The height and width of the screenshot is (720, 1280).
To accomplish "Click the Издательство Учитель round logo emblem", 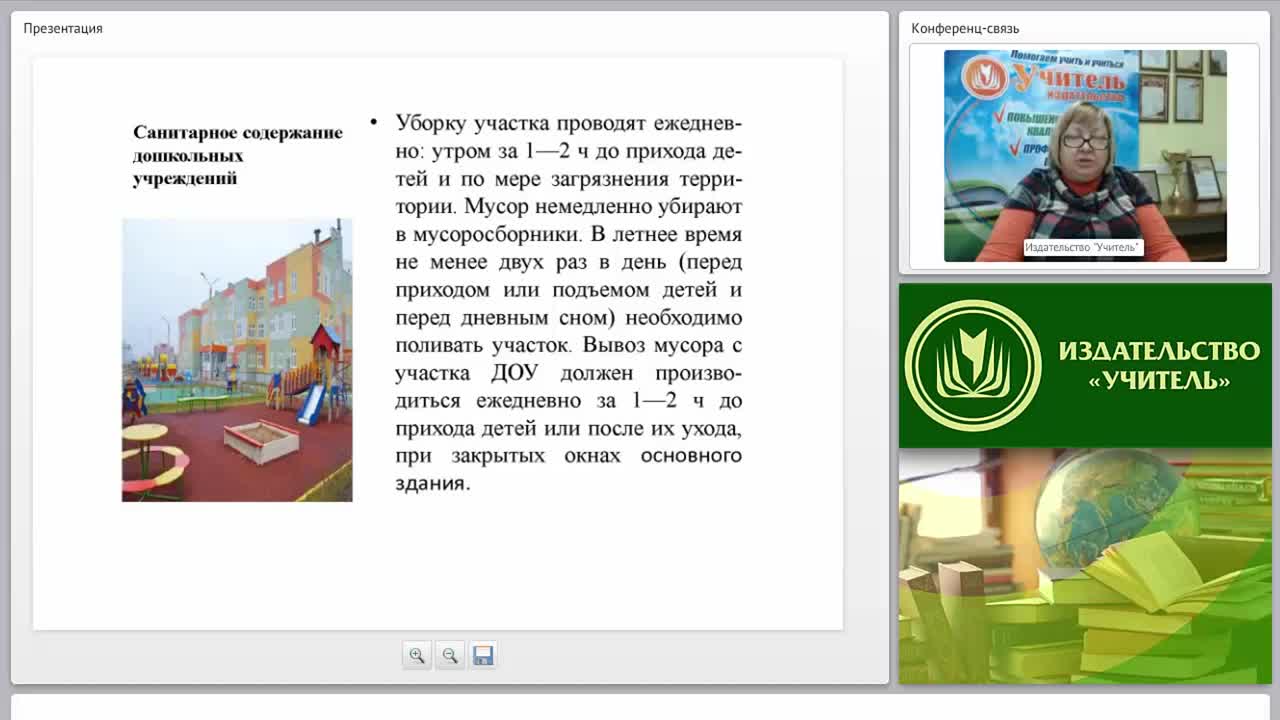I will pos(973,365).
